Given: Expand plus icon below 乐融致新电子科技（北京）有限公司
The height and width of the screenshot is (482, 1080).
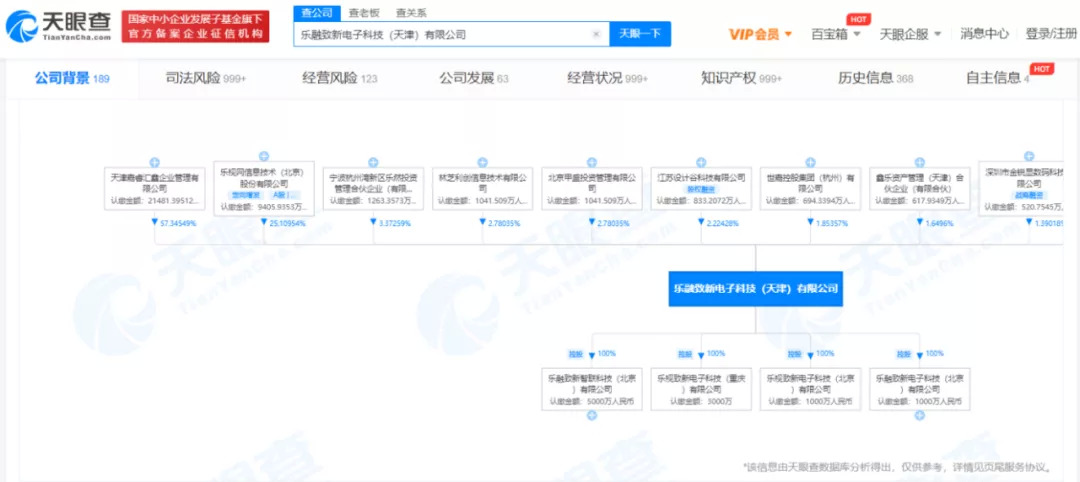Looking at the screenshot, I should click(x=920, y=416).
